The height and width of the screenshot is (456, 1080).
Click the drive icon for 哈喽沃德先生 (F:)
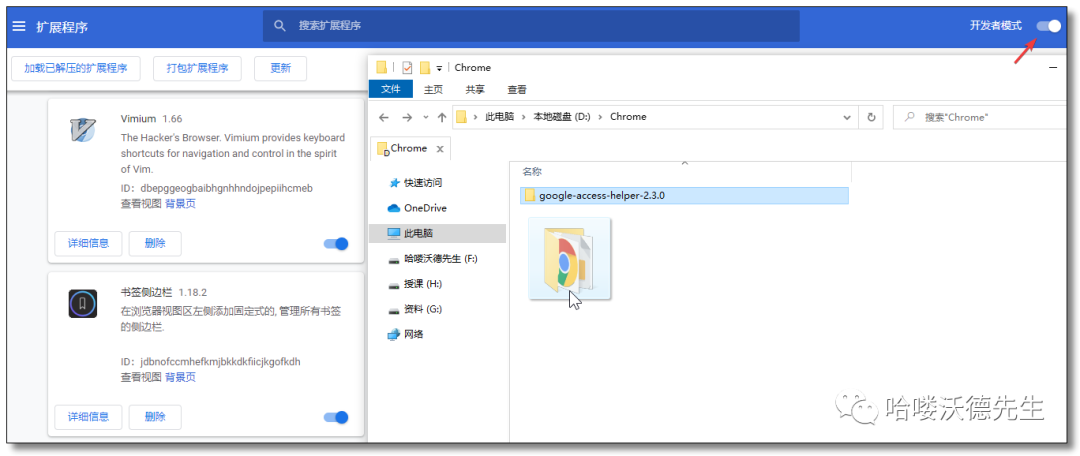(394, 260)
